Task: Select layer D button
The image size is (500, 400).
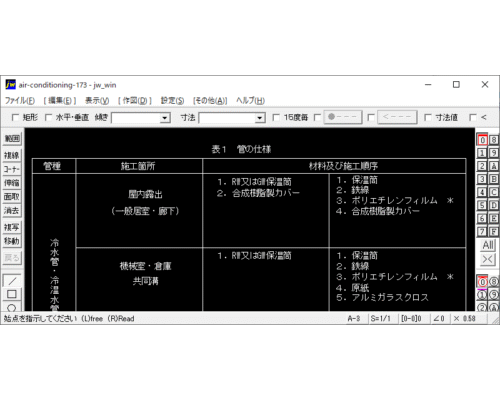Action: [494, 205]
